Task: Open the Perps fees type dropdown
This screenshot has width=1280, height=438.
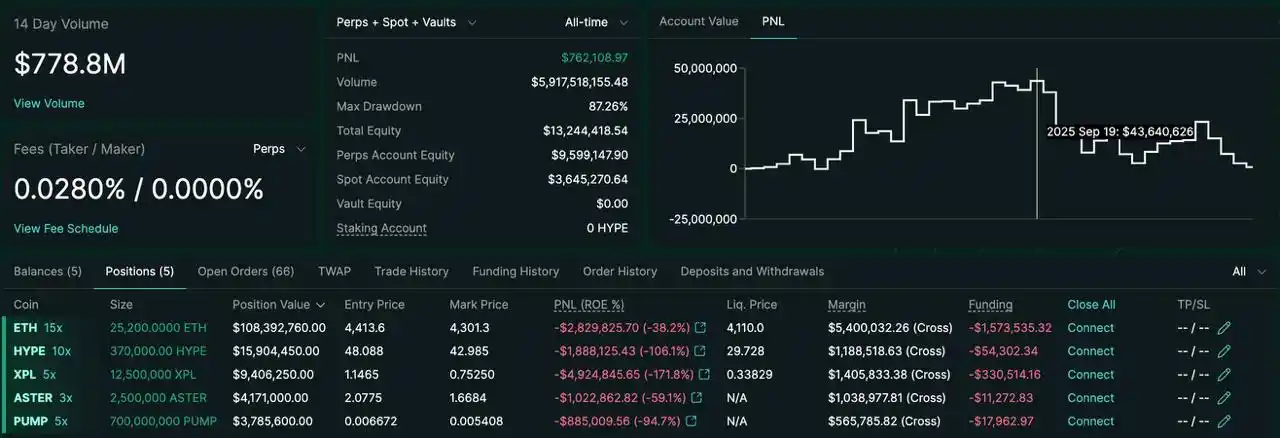Action: pyautogui.click(x=280, y=149)
